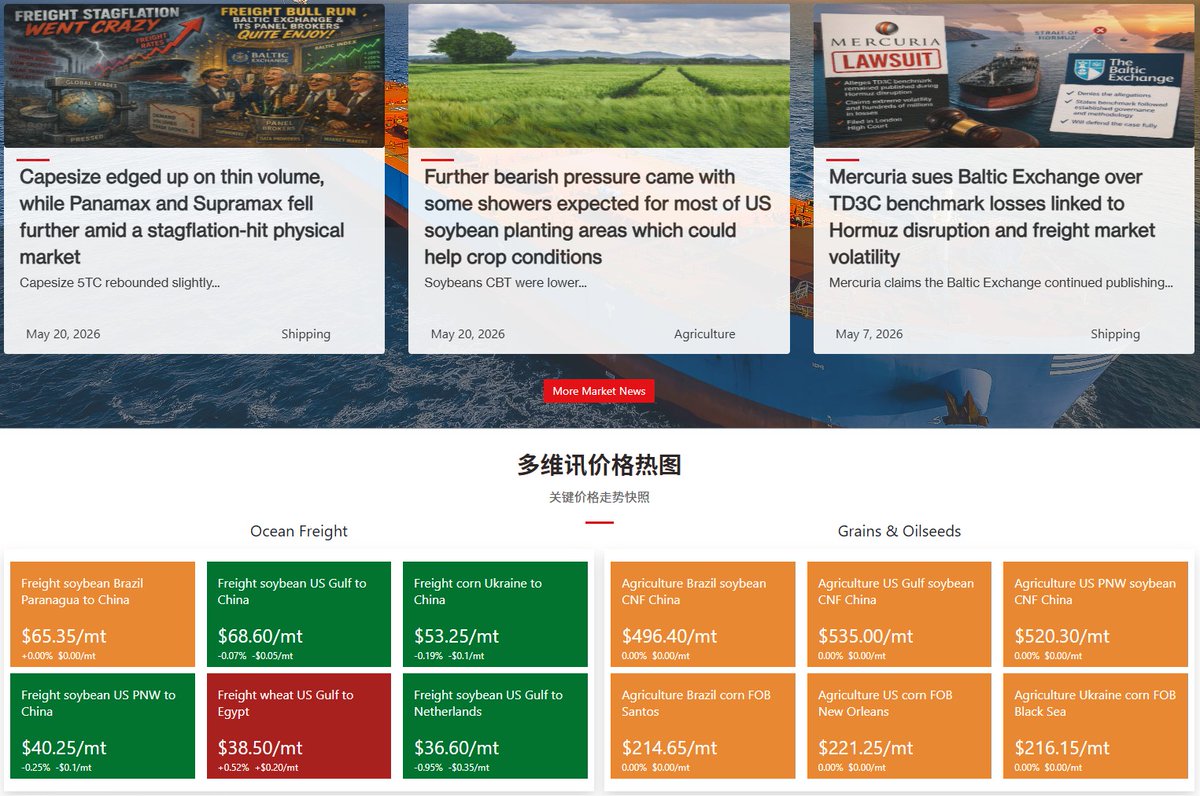The image size is (1200, 796).
Task: Read the Mercuria sues Baltic Exchange headline
Action: tap(992, 217)
